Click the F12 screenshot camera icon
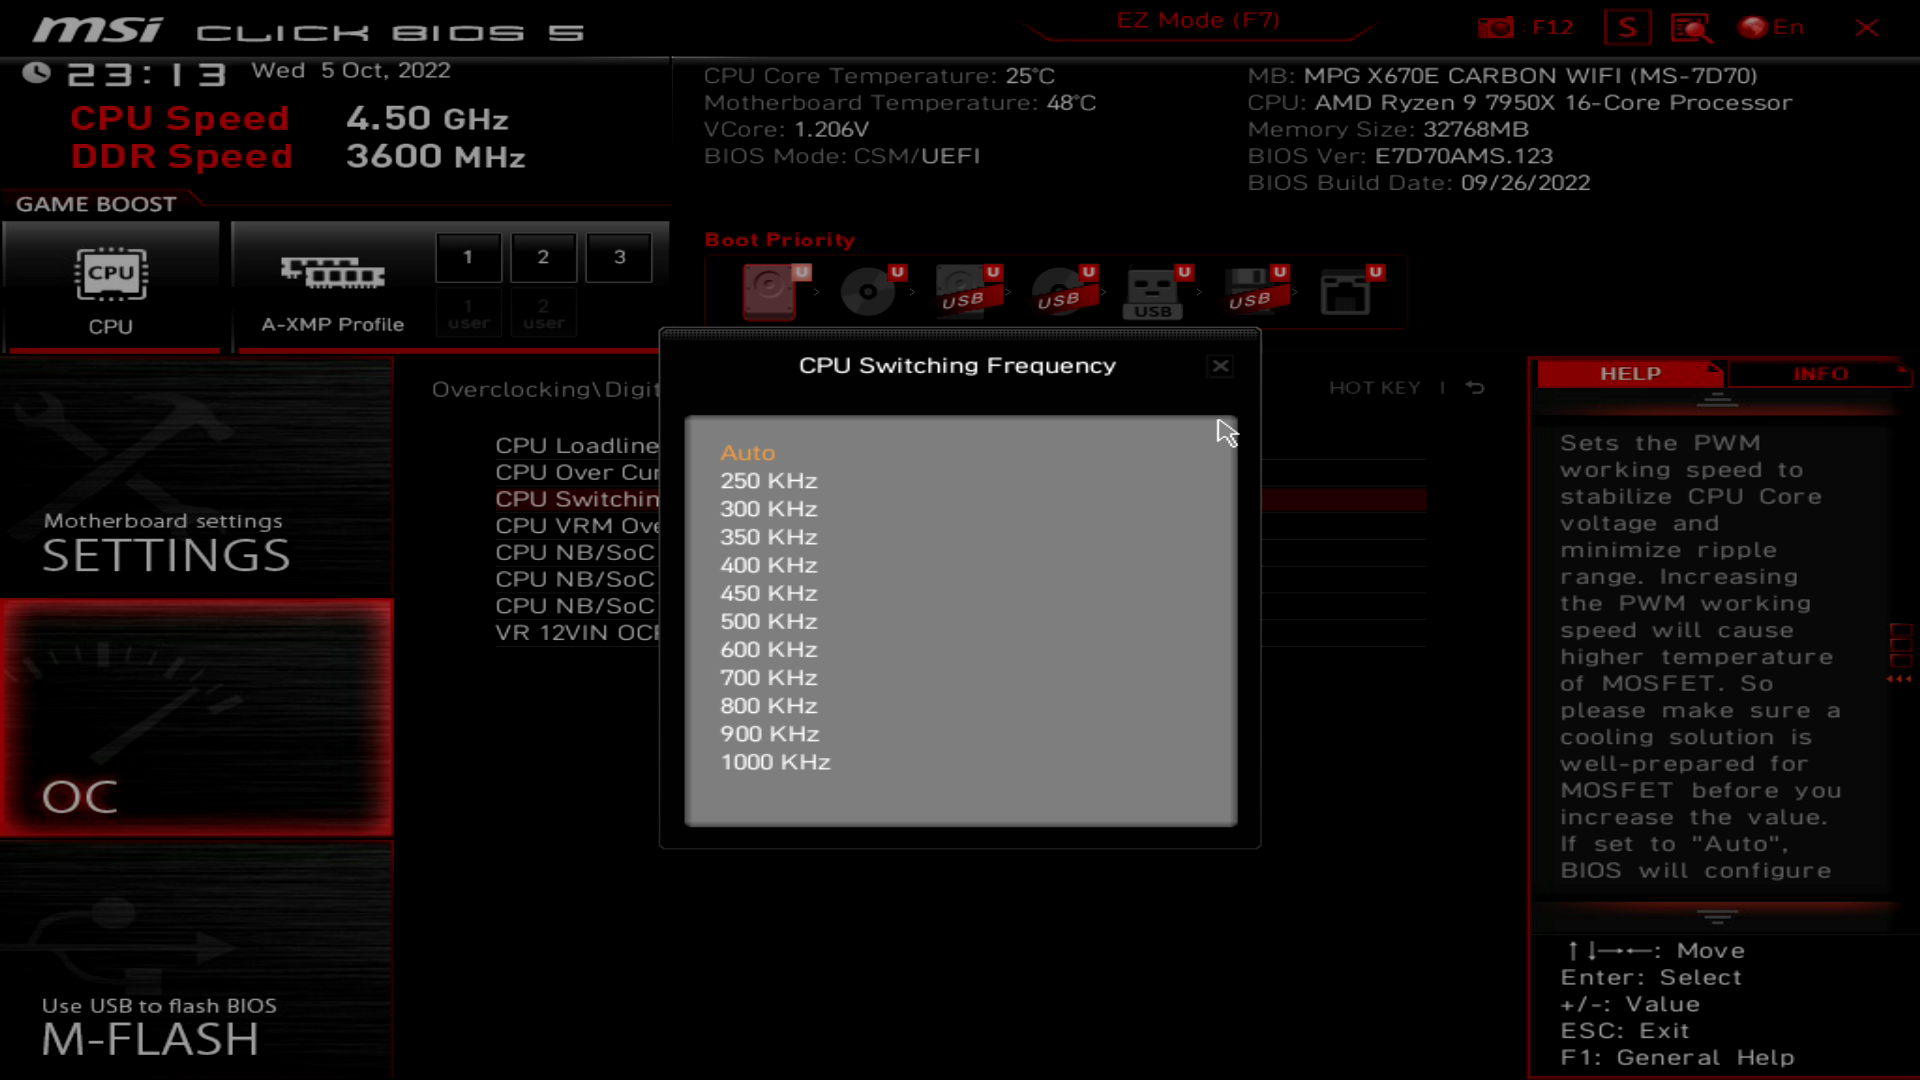Screen dimensions: 1920x1080 [1496, 27]
